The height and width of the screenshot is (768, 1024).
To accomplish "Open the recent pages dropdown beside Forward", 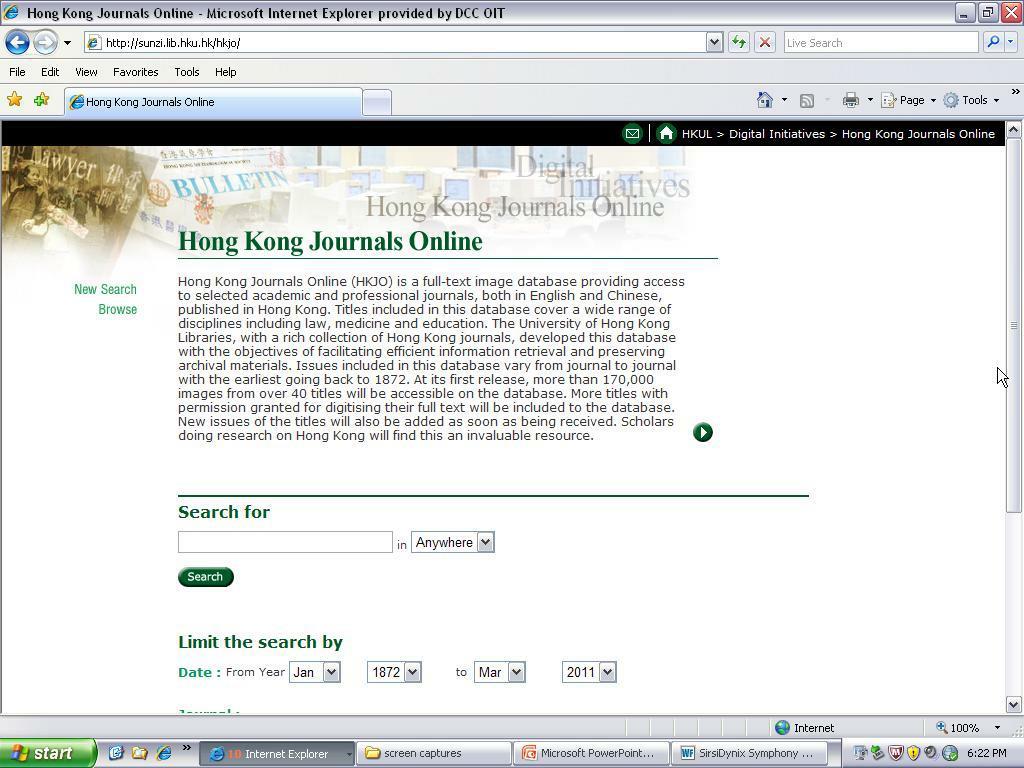I will 67,43.
